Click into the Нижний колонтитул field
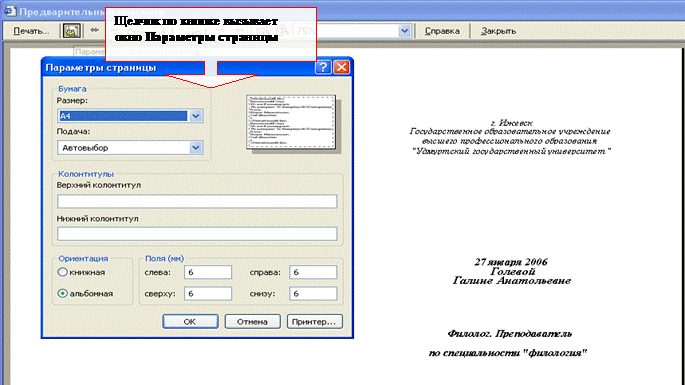This screenshot has height=385, width=685. [x=197, y=234]
